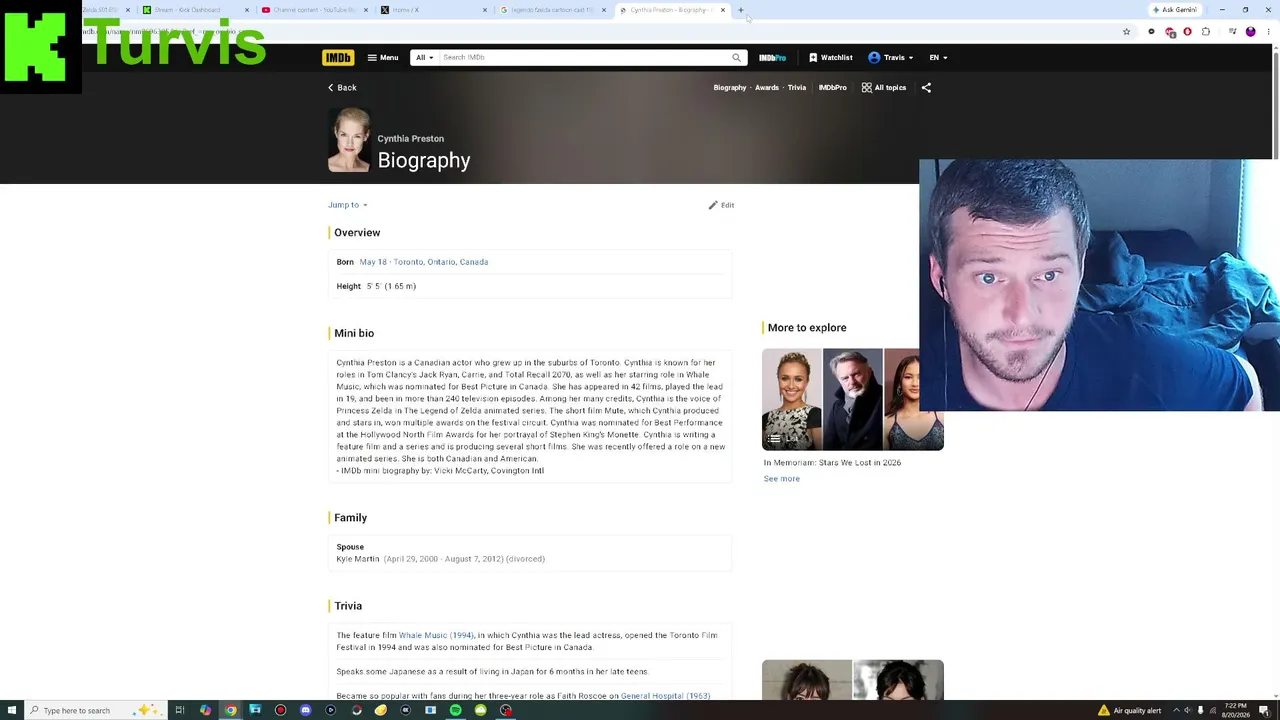Open Discord from the taskbar

pos(305,711)
